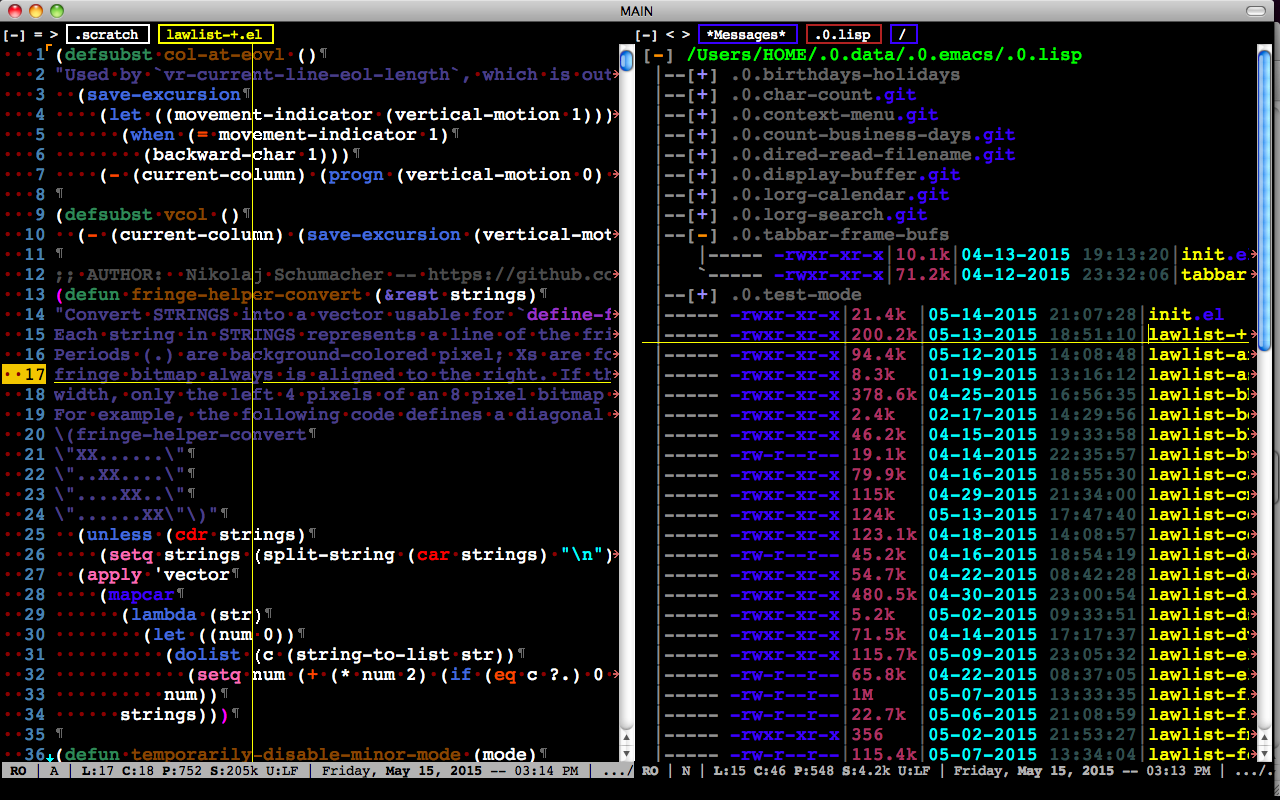Click the < scroll-left button in right tabbar
This screenshot has width=1280, height=800.
point(669,35)
